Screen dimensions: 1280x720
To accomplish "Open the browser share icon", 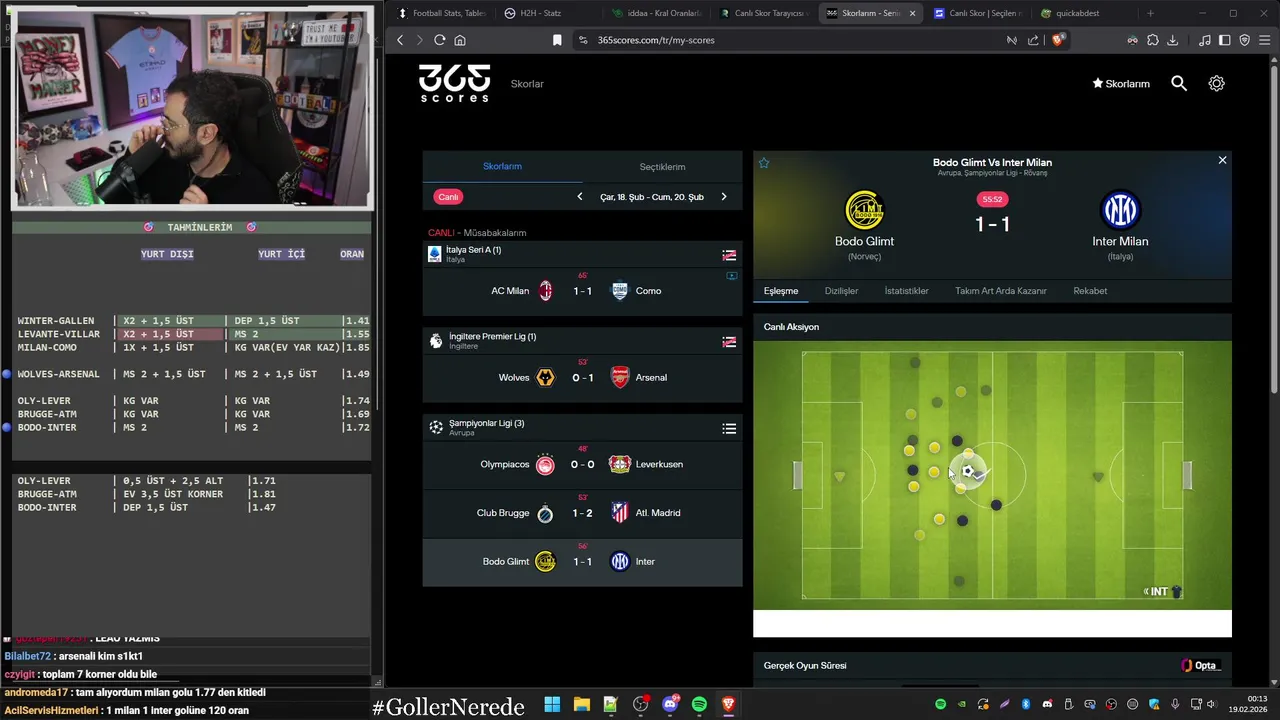I will click(1033, 40).
